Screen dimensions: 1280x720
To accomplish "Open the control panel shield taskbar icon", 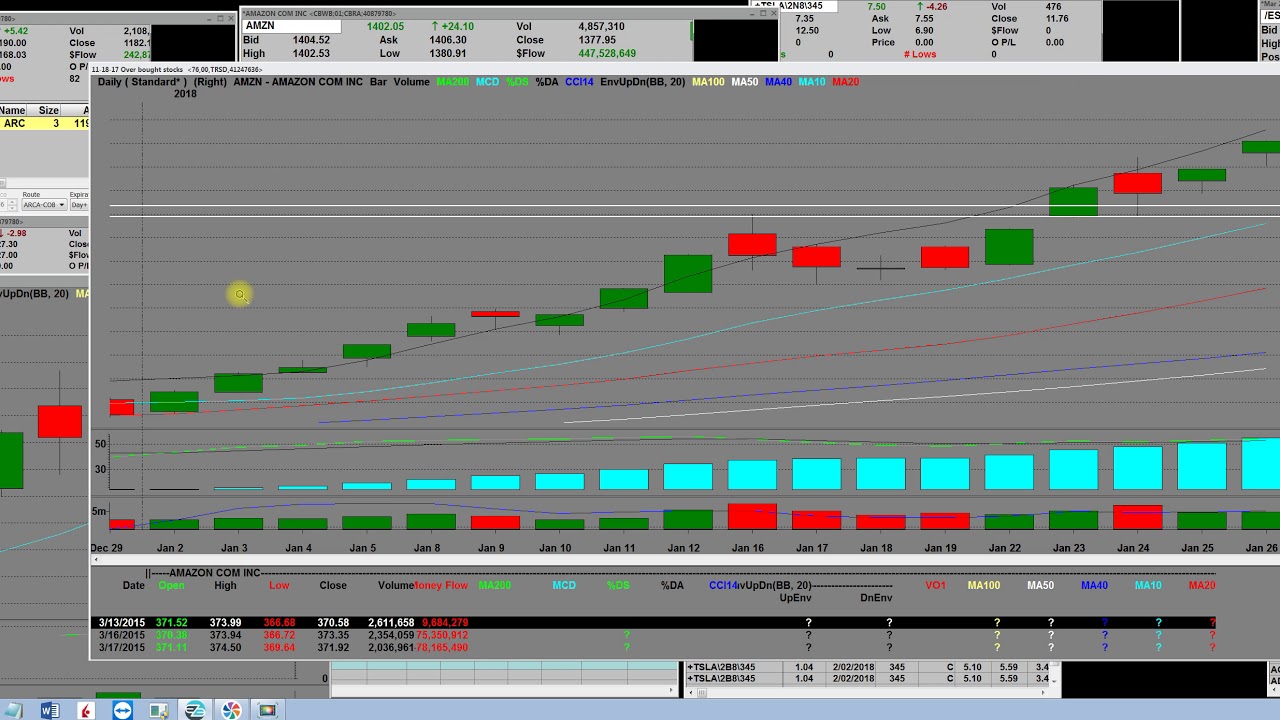I will (x=159, y=710).
